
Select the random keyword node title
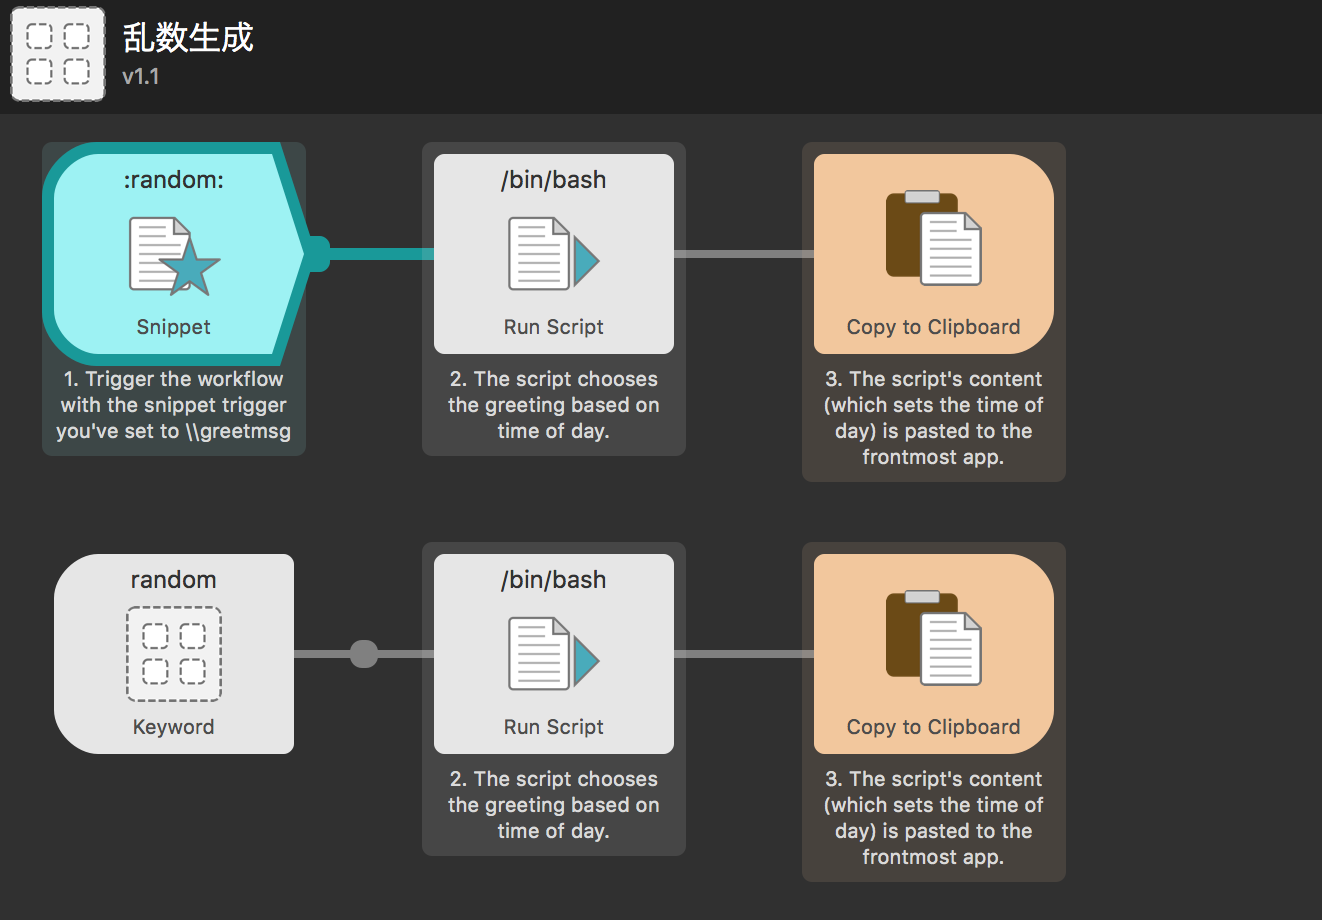(x=173, y=580)
